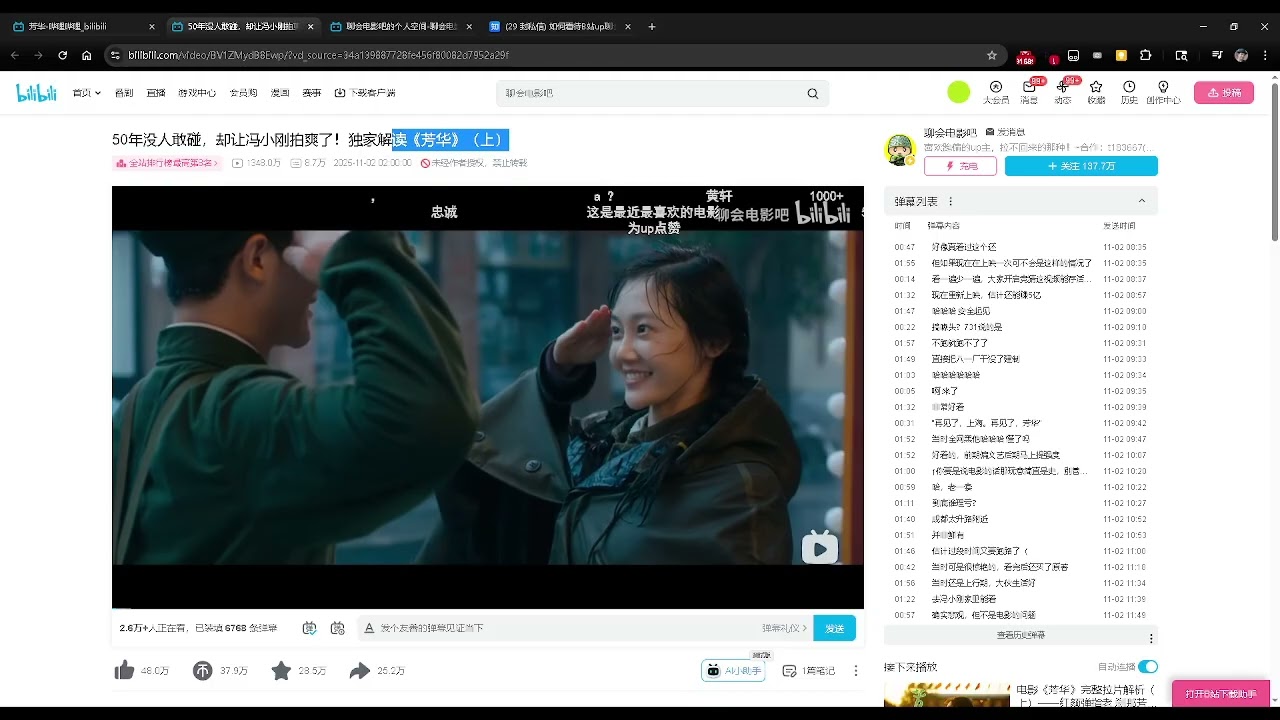Click 发消息 next to uploader name
Screen dimensions: 1280x720
click(x=1005, y=132)
